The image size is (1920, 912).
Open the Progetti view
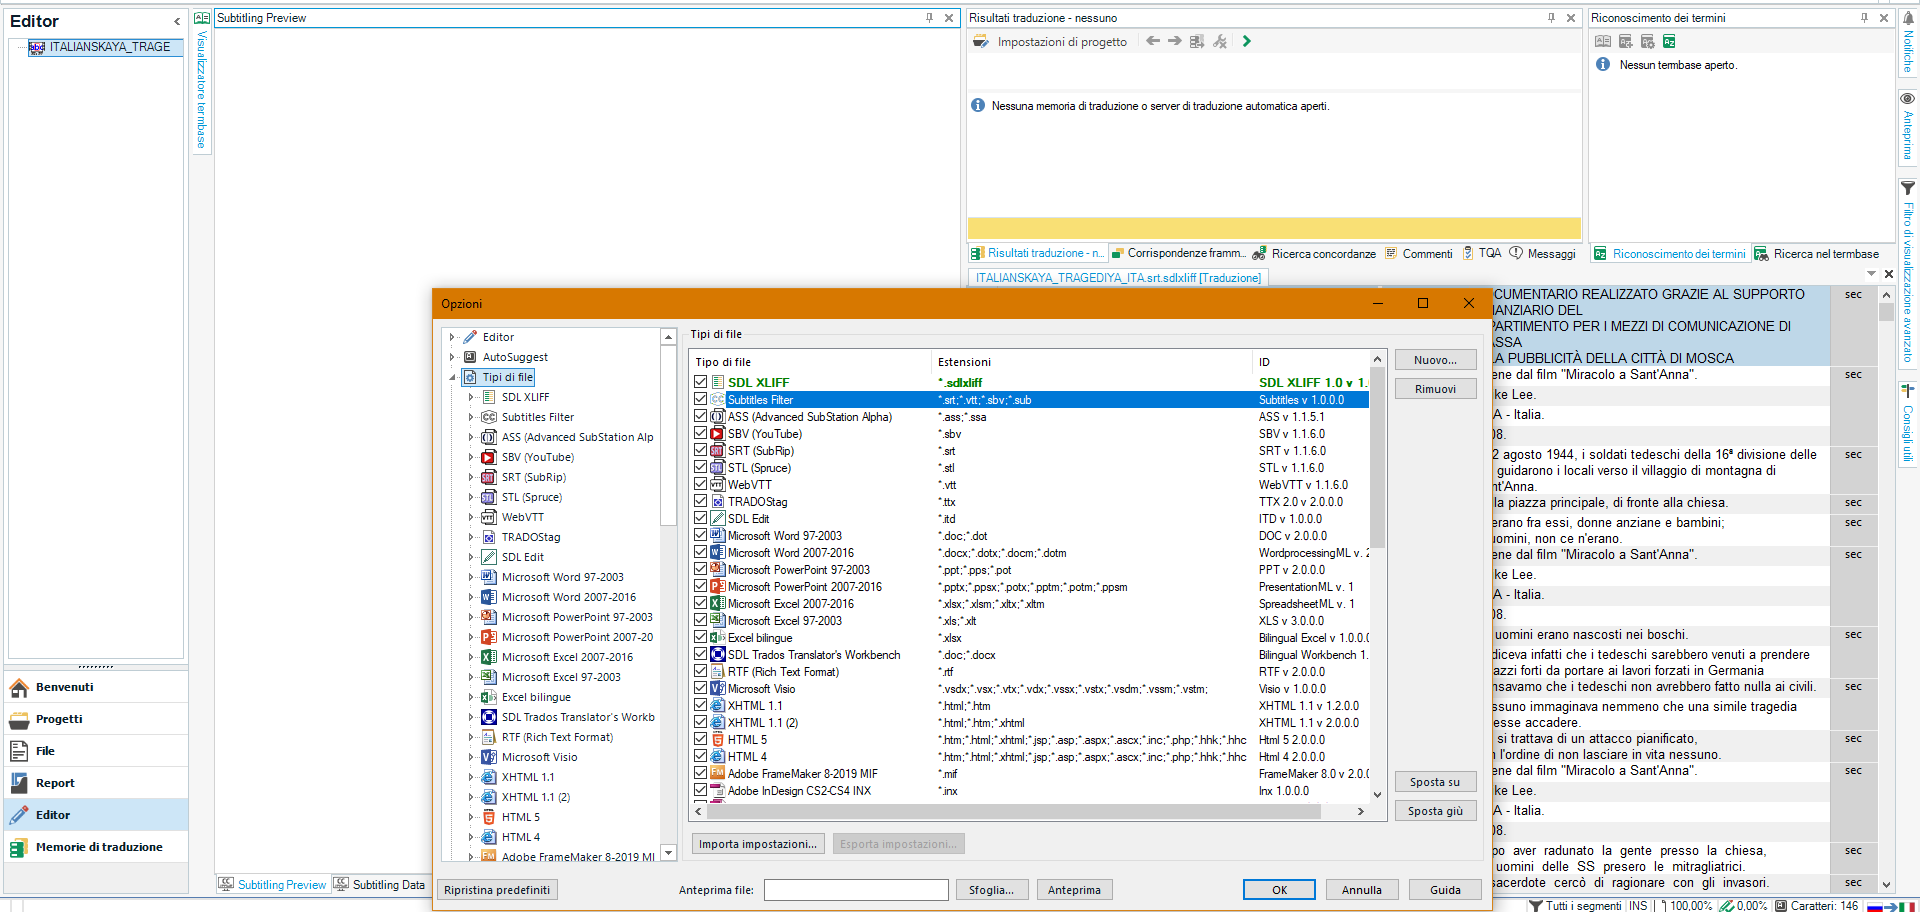point(96,719)
